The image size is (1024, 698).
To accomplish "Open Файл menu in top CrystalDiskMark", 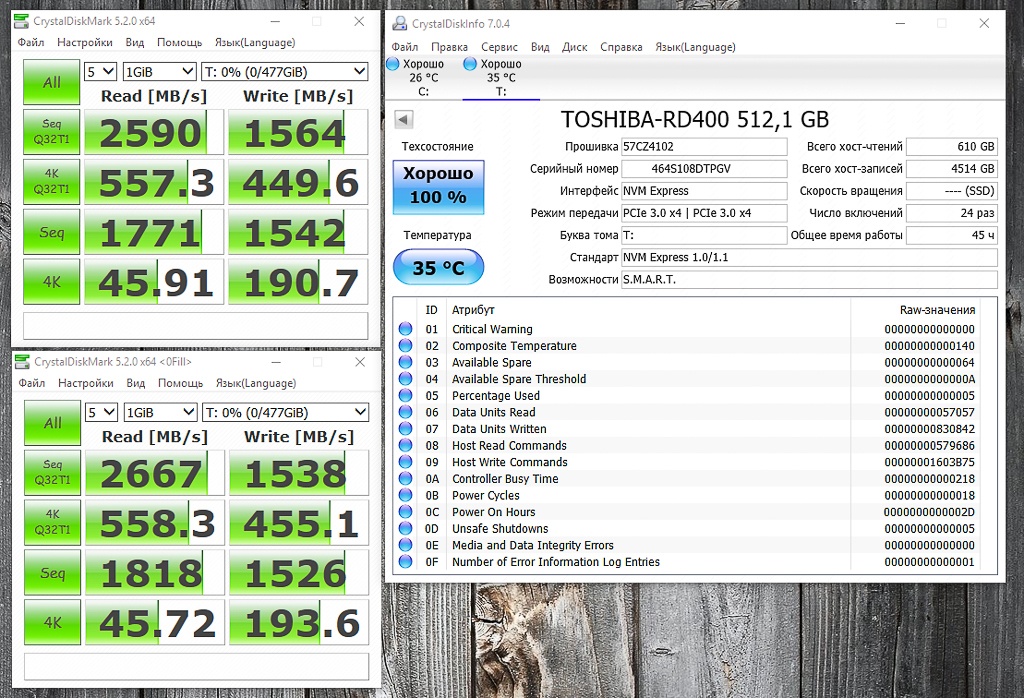I will click(31, 42).
